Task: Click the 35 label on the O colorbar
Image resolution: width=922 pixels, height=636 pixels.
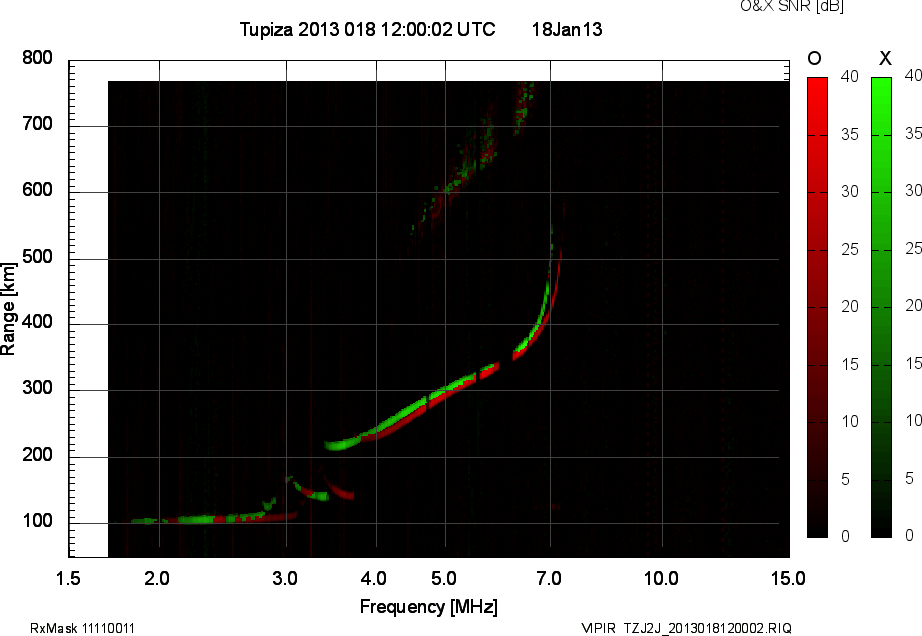Action: [849, 135]
